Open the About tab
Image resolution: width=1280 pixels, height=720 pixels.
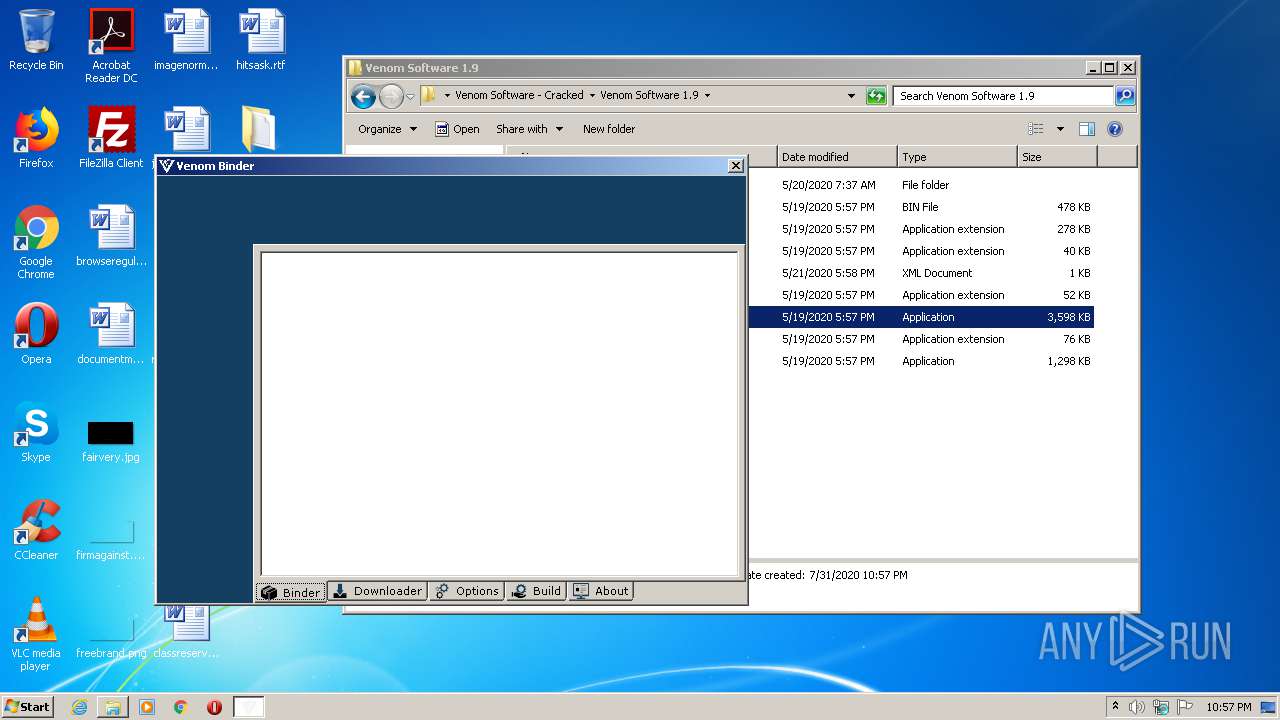coord(601,591)
